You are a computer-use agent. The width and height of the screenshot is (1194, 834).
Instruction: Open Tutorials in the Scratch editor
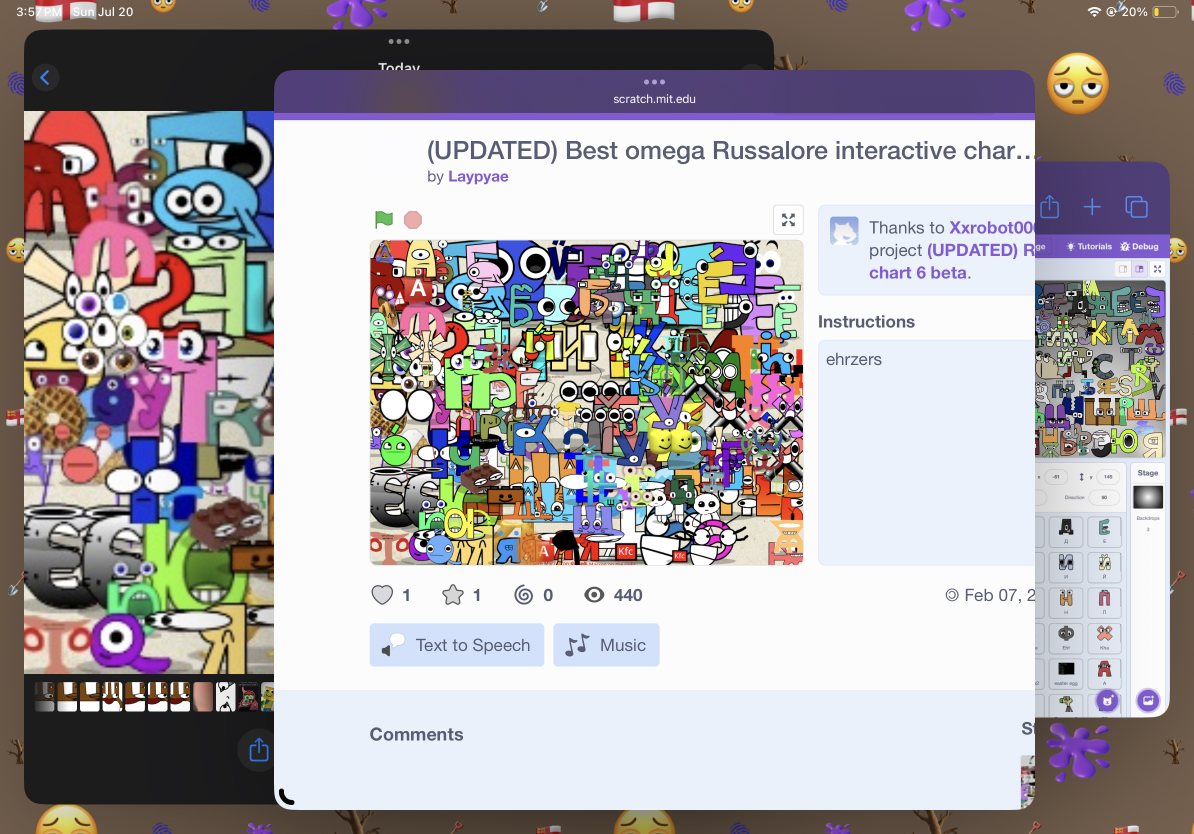1089,247
